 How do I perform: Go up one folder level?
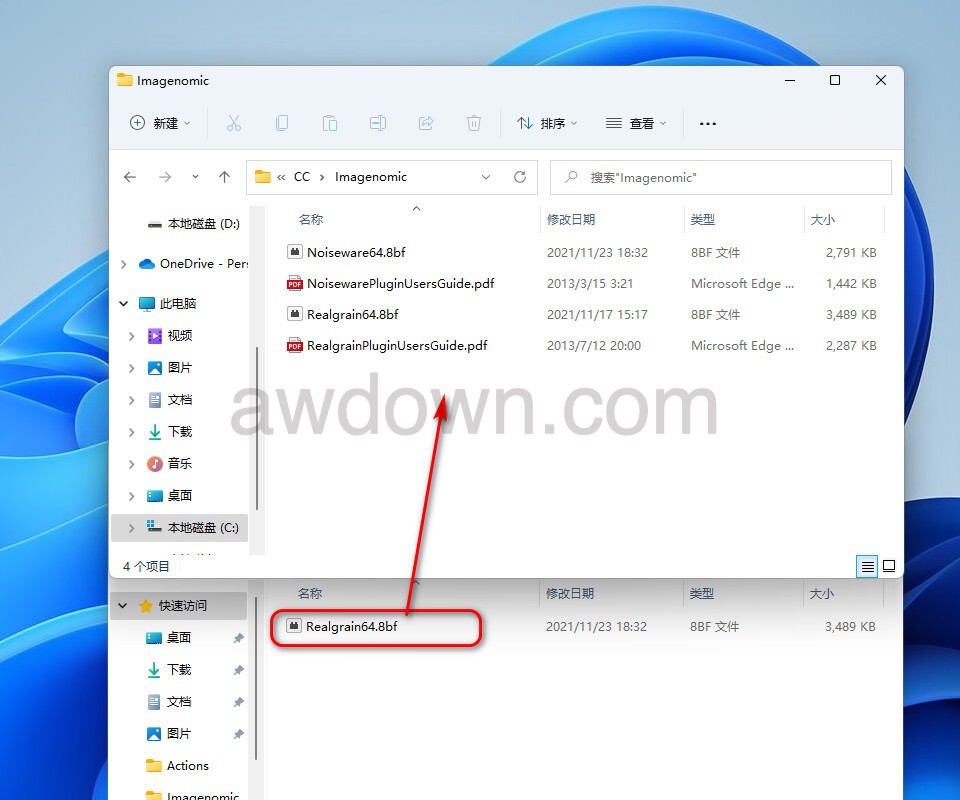pyautogui.click(x=224, y=177)
